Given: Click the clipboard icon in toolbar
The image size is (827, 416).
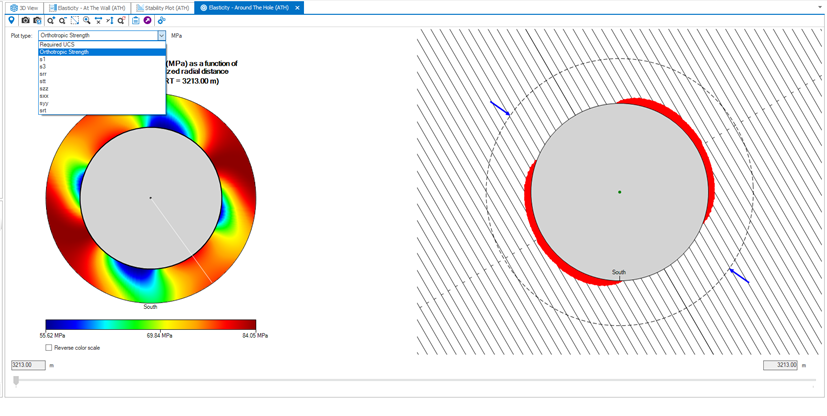Looking at the screenshot, I should point(135,20).
